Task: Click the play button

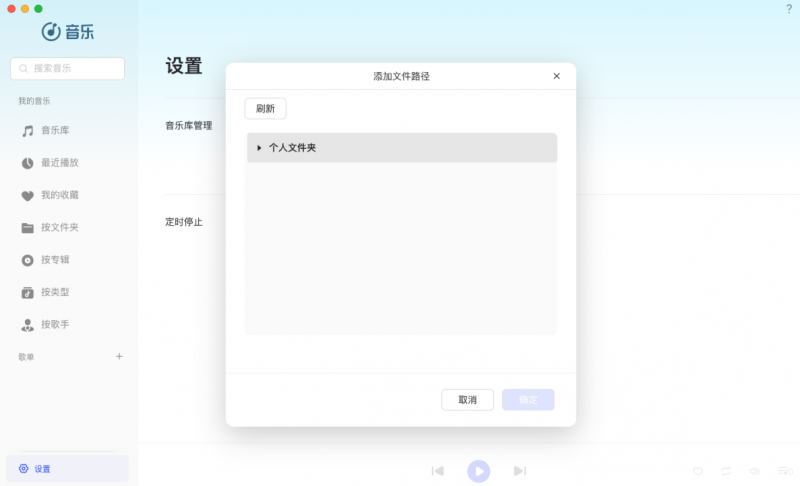Action: pos(479,471)
